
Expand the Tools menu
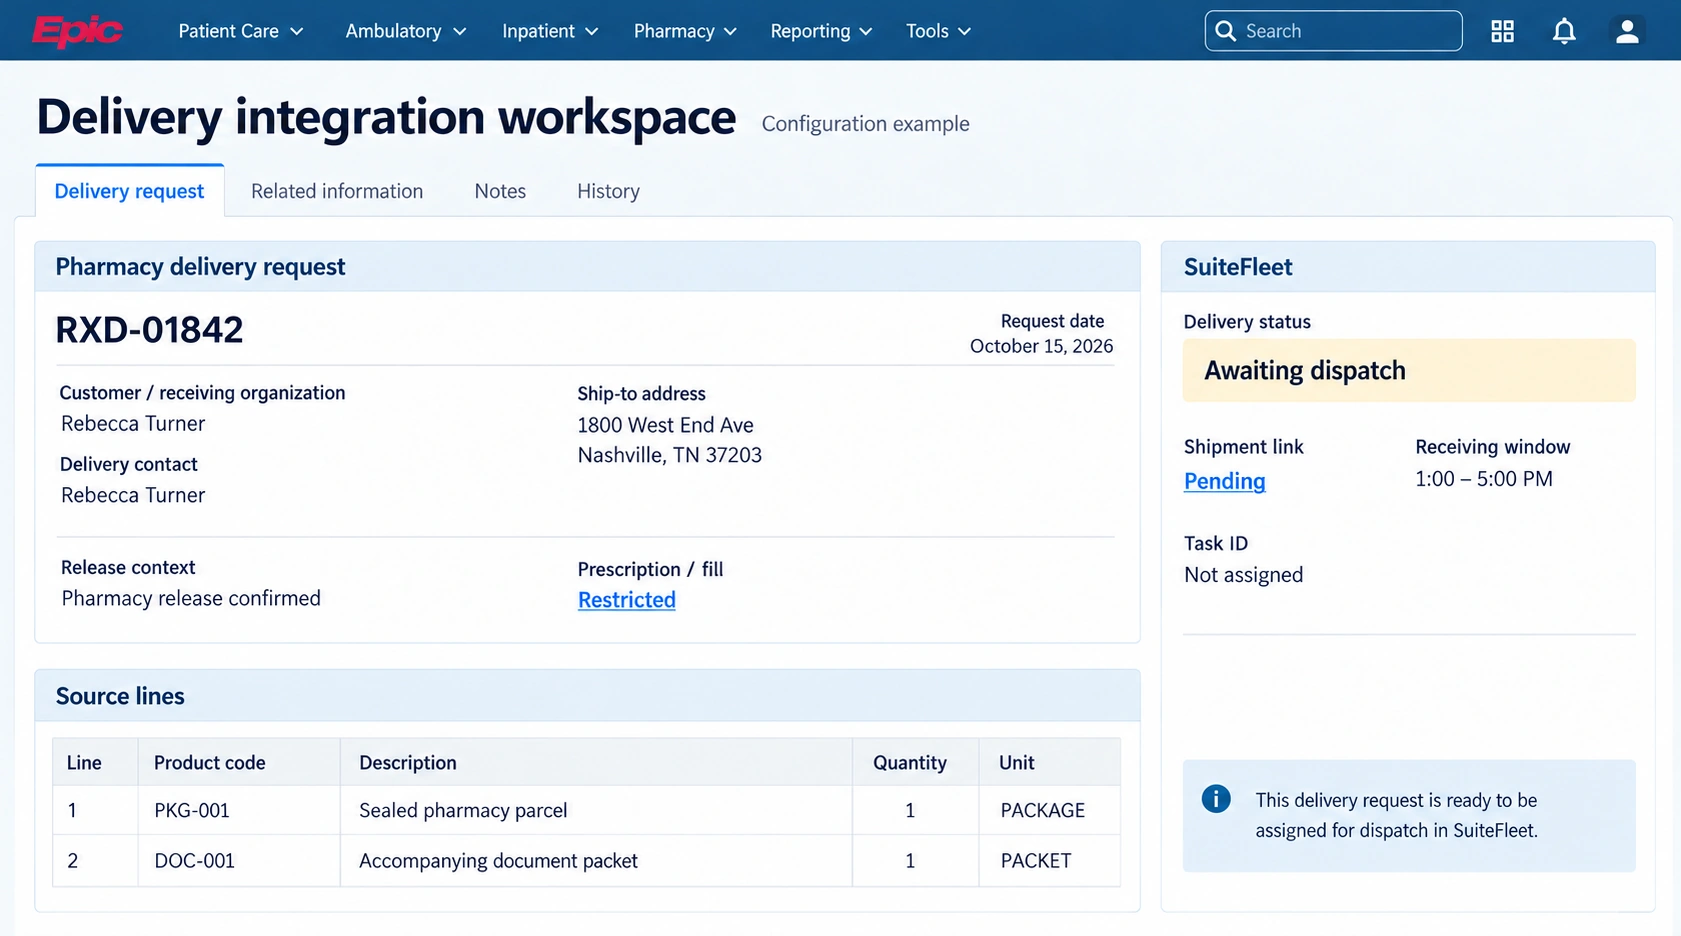tap(938, 31)
